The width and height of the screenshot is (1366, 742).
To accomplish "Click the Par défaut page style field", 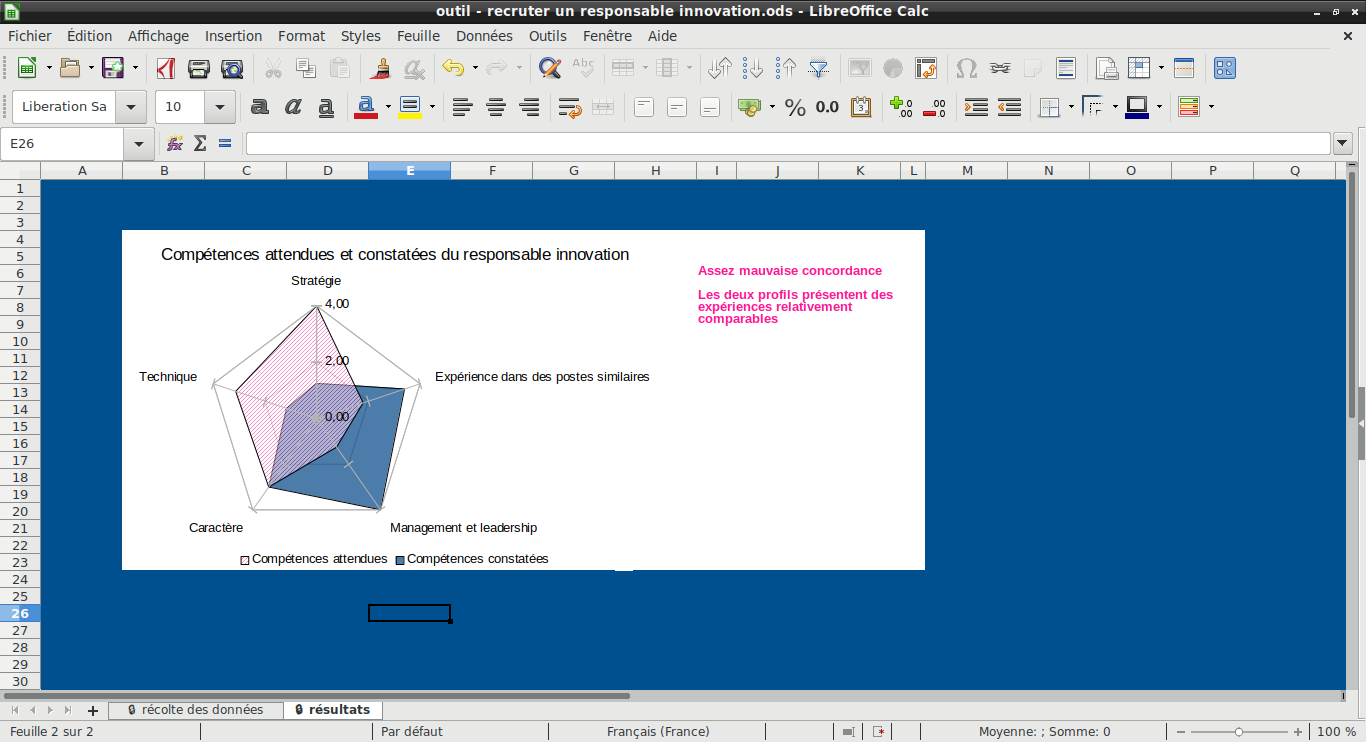I will coord(412,731).
